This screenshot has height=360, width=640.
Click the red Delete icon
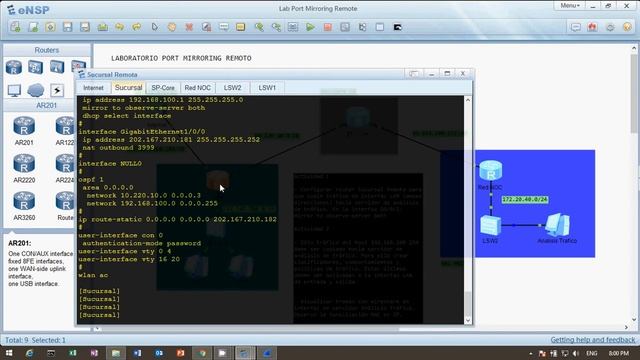(189, 27)
